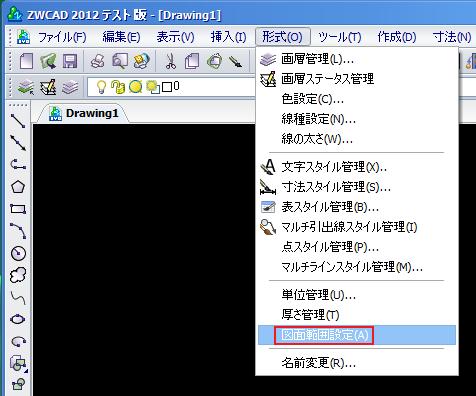Open the 編集(E) menu
476x396 pixels.
tap(121, 37)
